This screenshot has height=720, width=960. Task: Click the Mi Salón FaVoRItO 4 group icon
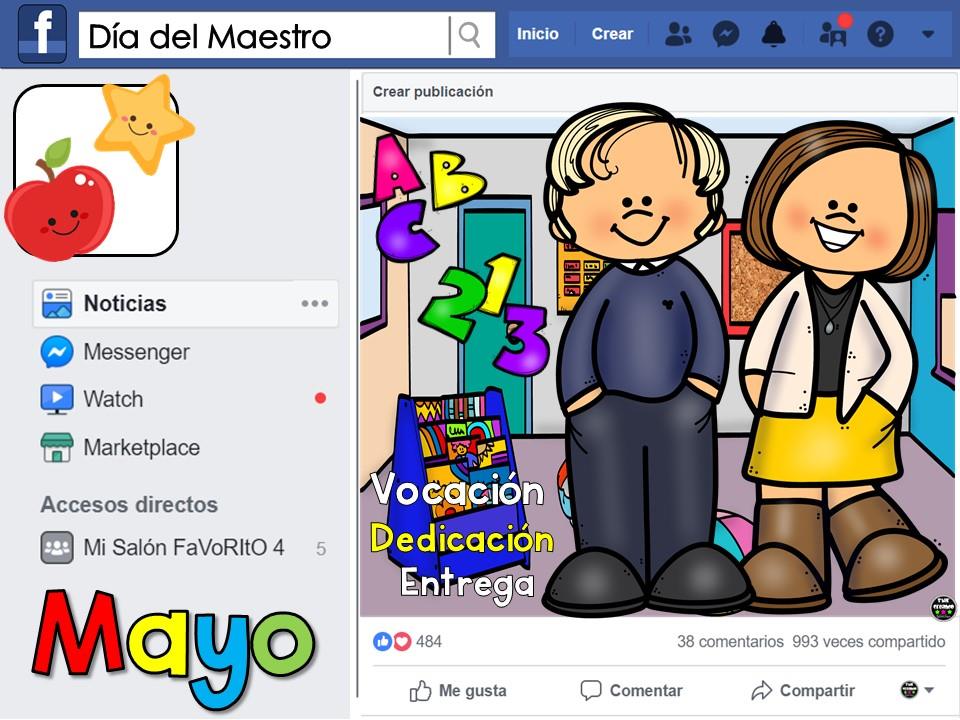[x=57, y=547]
